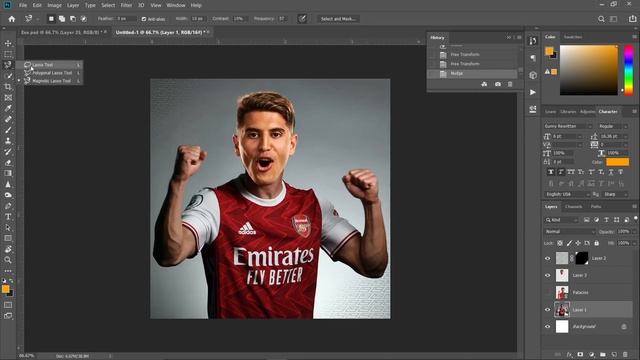Toggle lock transparent pixels
The height and width of the screenshot is (360, 640).
(x=560, y=243)
